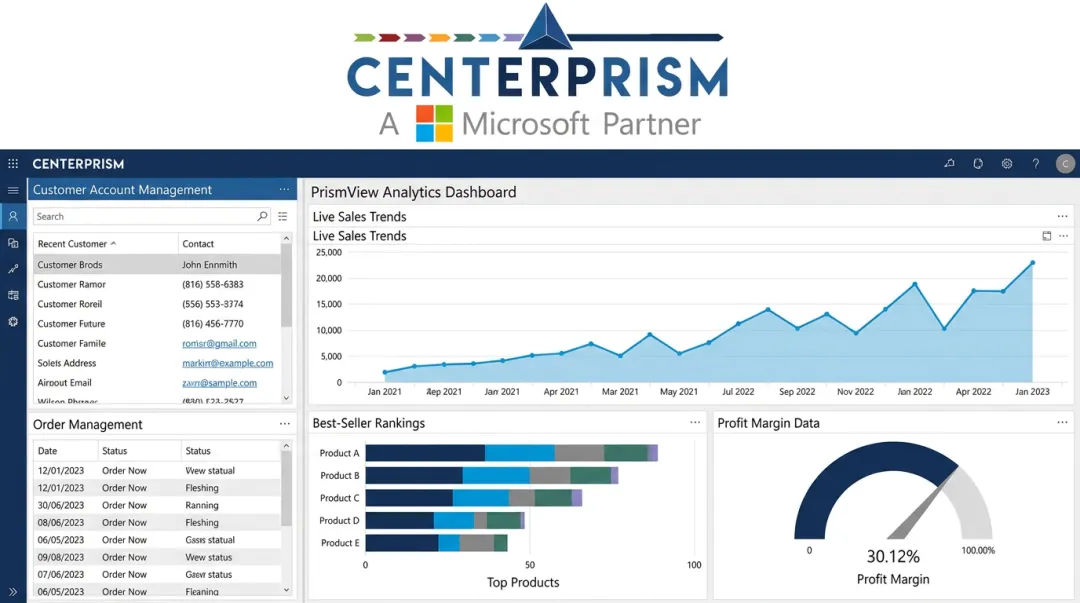
Task: Click Product A bar in rankings chart
Action: pyautogui.click(x=512, y=453)
